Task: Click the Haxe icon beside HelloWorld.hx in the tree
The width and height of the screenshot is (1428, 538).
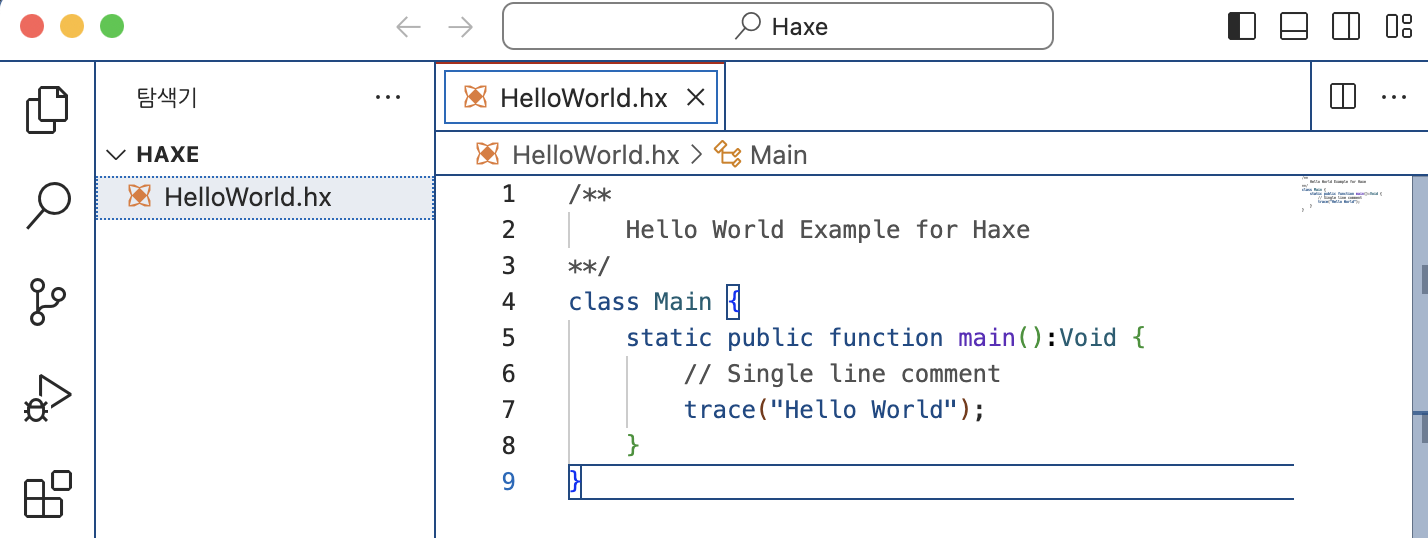Action: click(140, 197)
